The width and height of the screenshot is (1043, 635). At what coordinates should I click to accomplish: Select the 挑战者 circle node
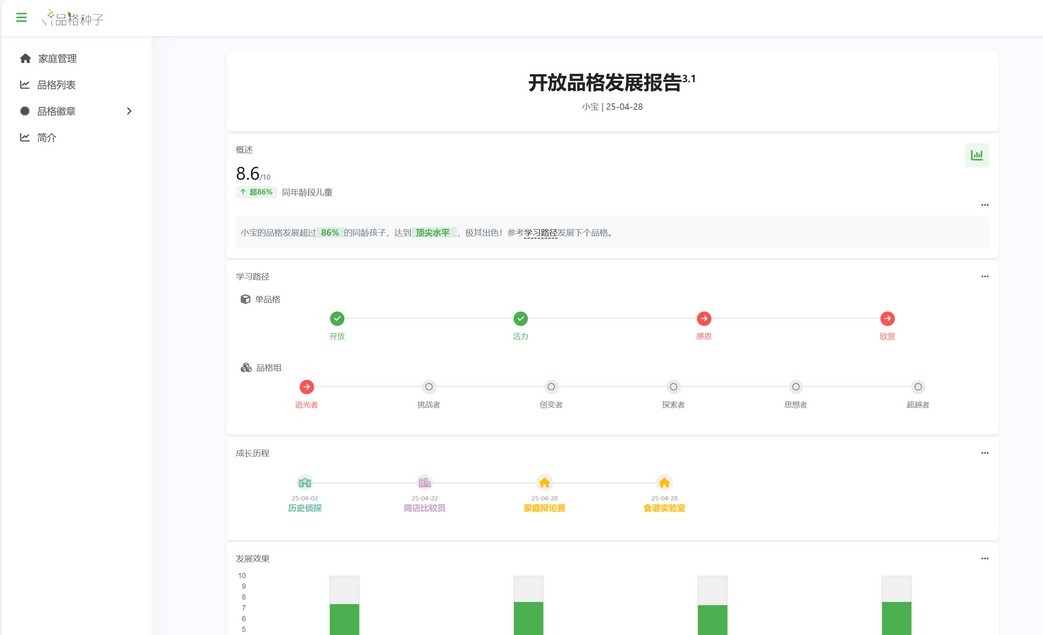tap(428, 387)
